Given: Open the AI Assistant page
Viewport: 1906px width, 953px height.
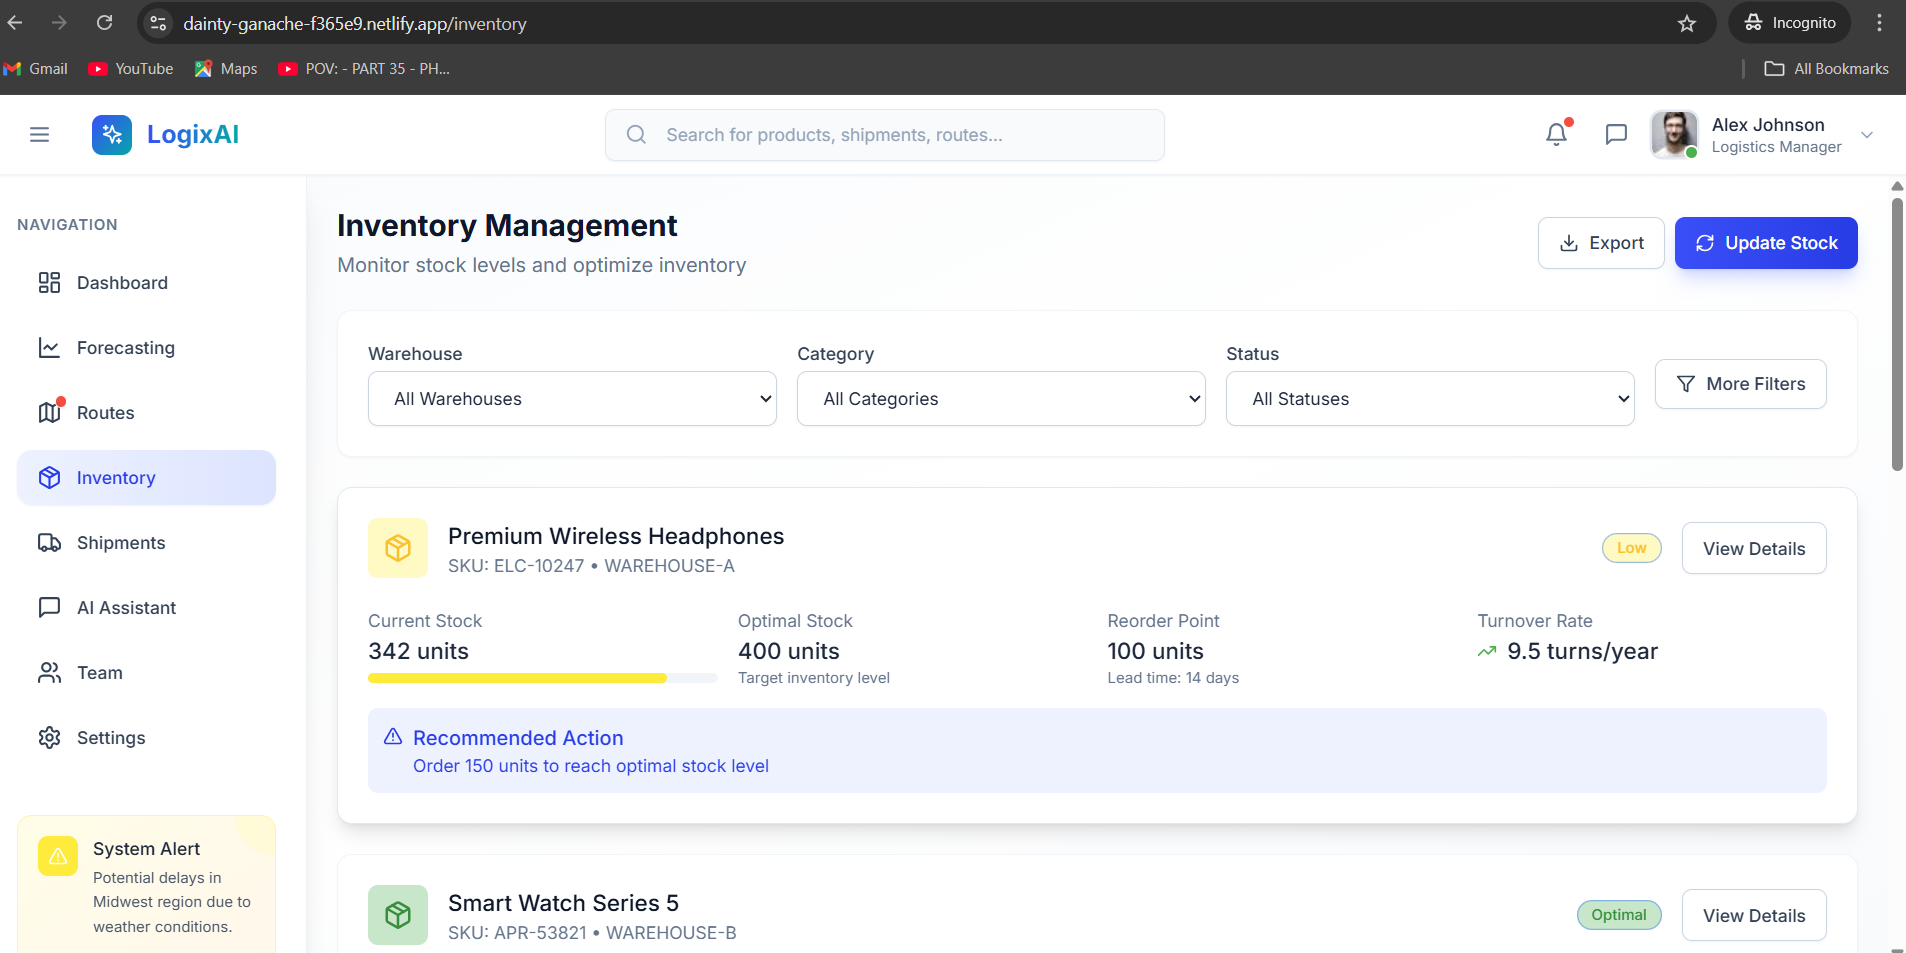Looking at the screenshot, I should click(146, 608).
